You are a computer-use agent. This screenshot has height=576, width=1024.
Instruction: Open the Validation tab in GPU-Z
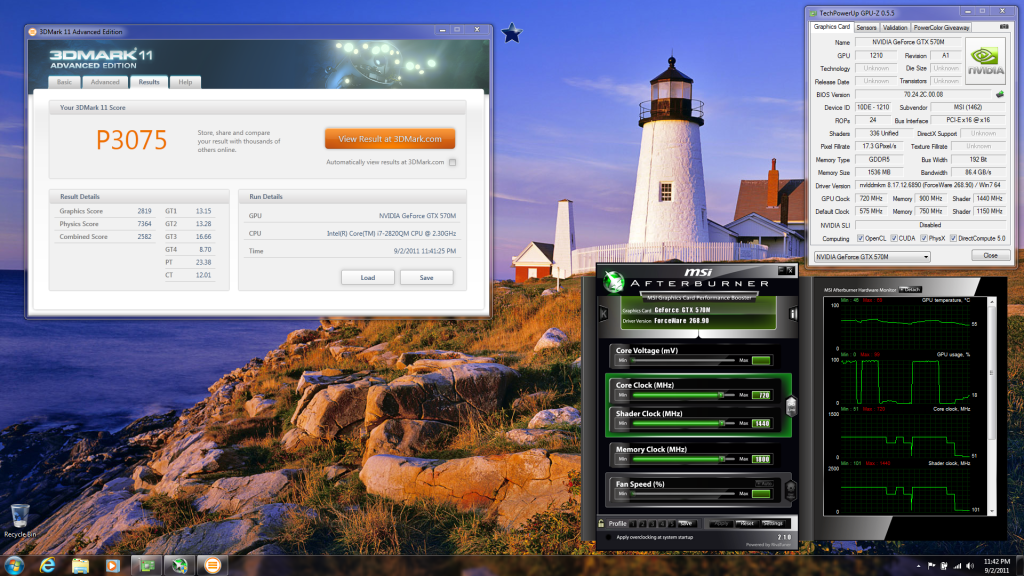(895, 27)
